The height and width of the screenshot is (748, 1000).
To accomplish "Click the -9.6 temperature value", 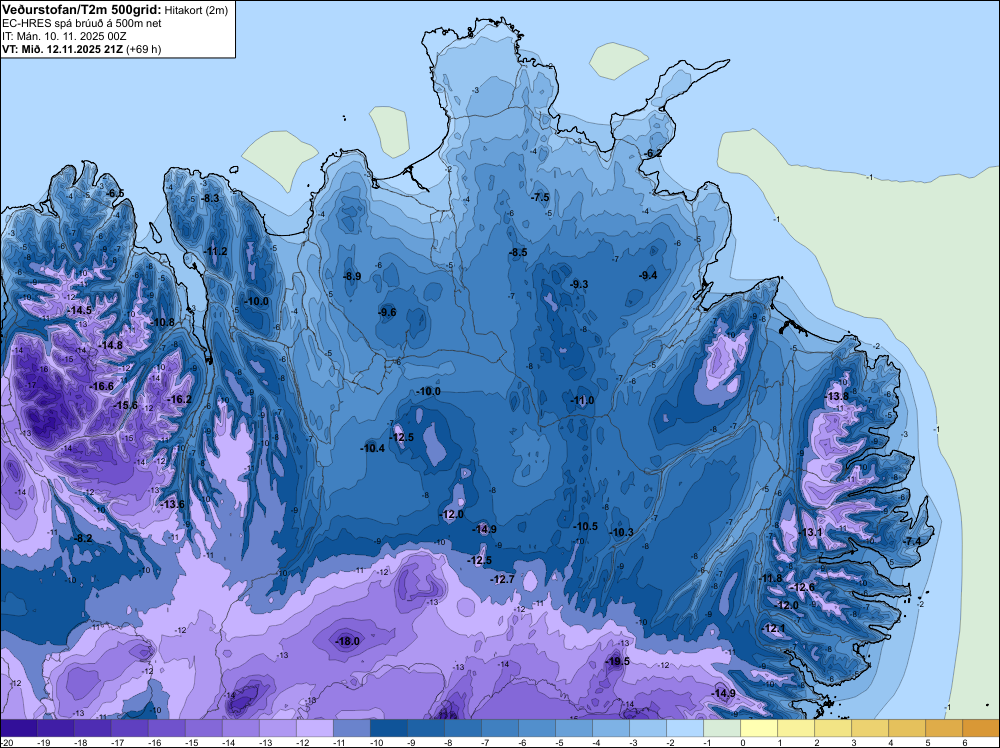I will [x=387, y=312].
